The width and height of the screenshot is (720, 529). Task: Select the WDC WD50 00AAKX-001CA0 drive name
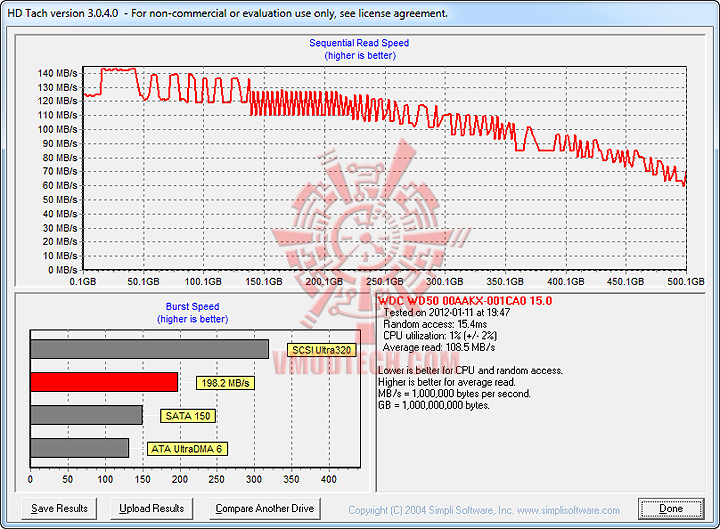[x=465, y=301]
